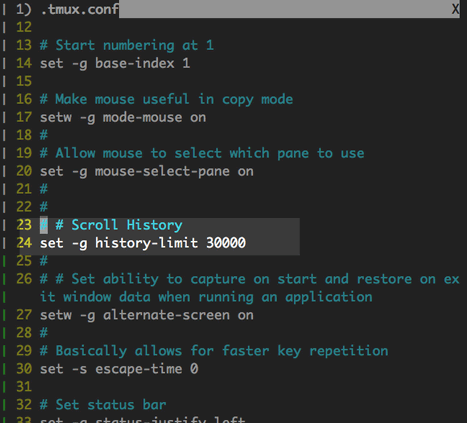Click the wrapped text 'it window data when running'
This screenshot has height=423, width=467.
(x=147, y=297)
